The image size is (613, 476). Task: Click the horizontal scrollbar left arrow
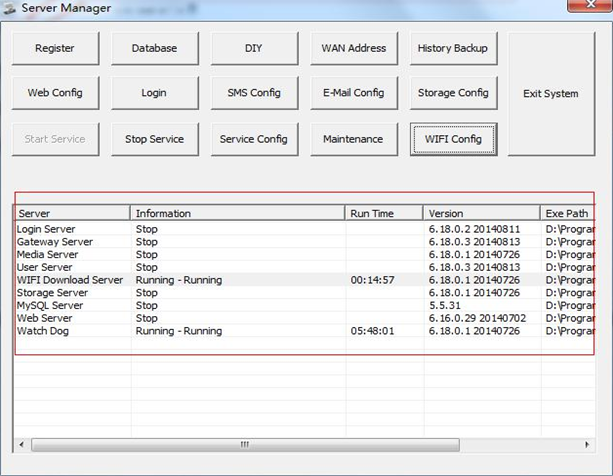[22, 445]
